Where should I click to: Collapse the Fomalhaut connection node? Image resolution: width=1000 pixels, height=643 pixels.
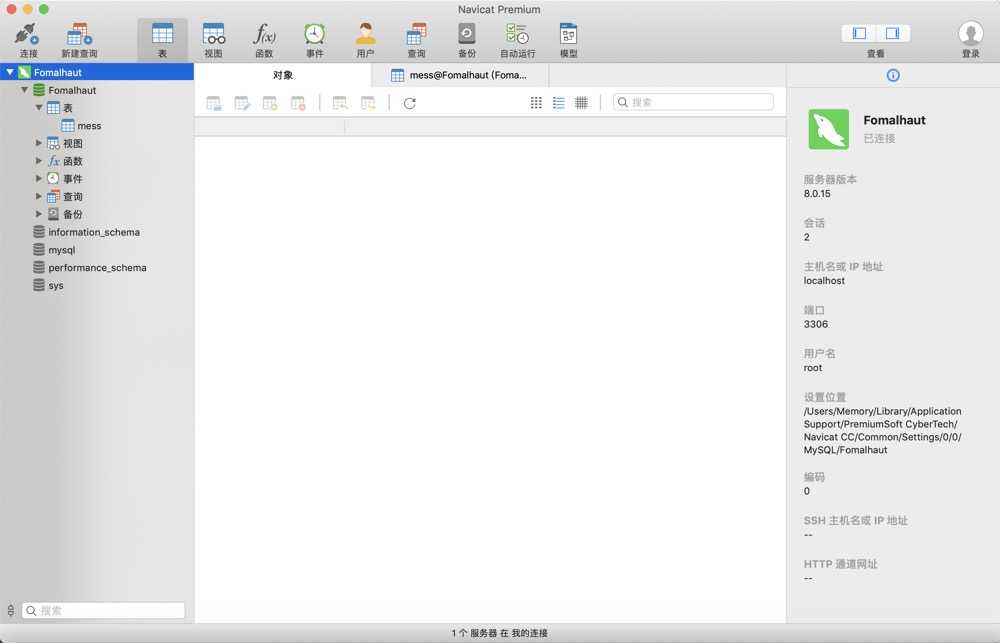(10, 72)
